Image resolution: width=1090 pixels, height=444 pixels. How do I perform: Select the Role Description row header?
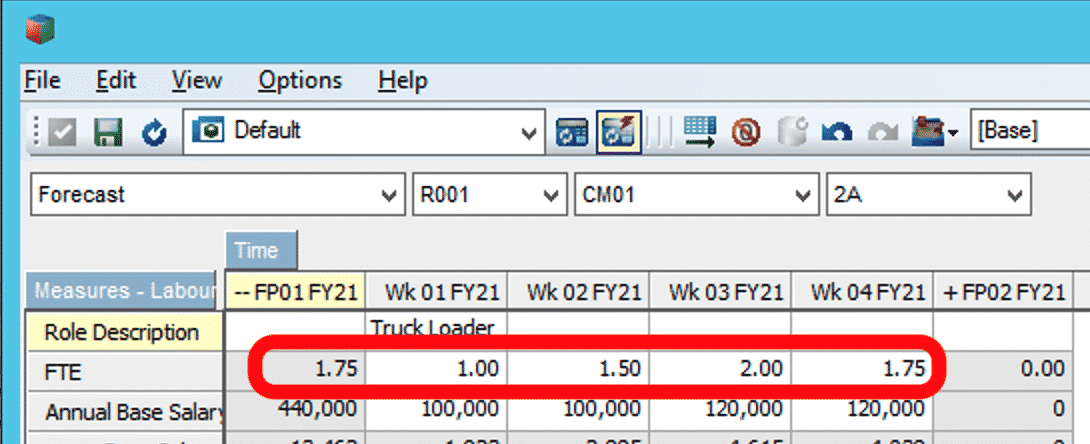[x=124, y=331]
